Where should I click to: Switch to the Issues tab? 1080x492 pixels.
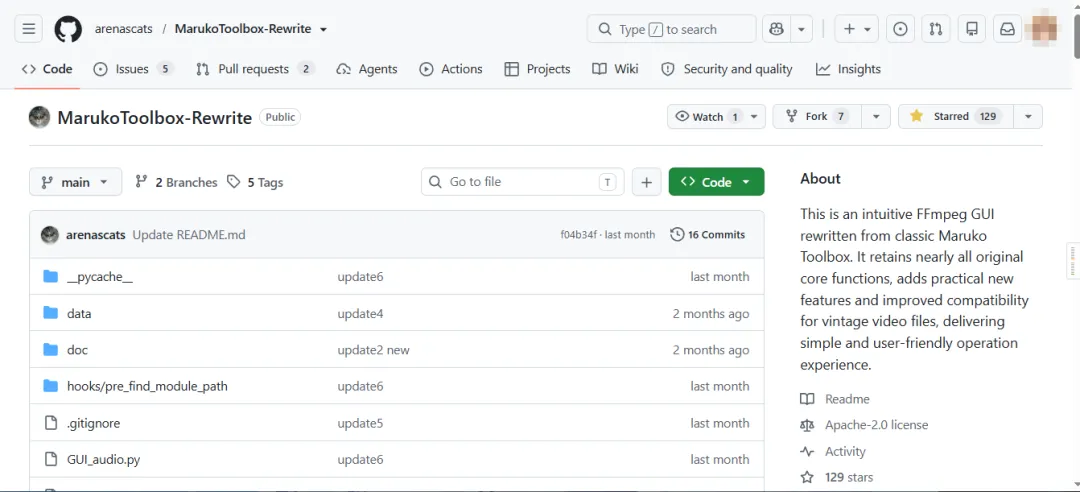pyautogui.click(x=134, y=69)
